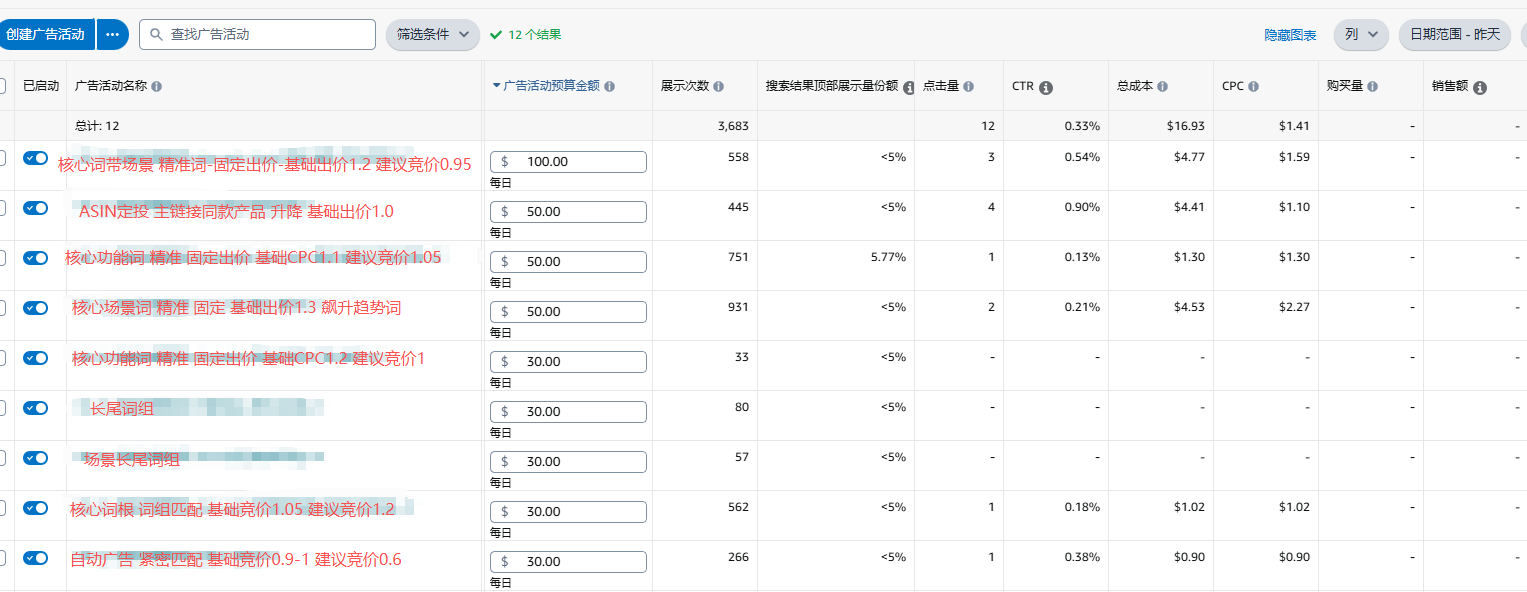Click the 创建广告活动 button
Viewport: 1527px width, 592px height.
click(46, 35)
